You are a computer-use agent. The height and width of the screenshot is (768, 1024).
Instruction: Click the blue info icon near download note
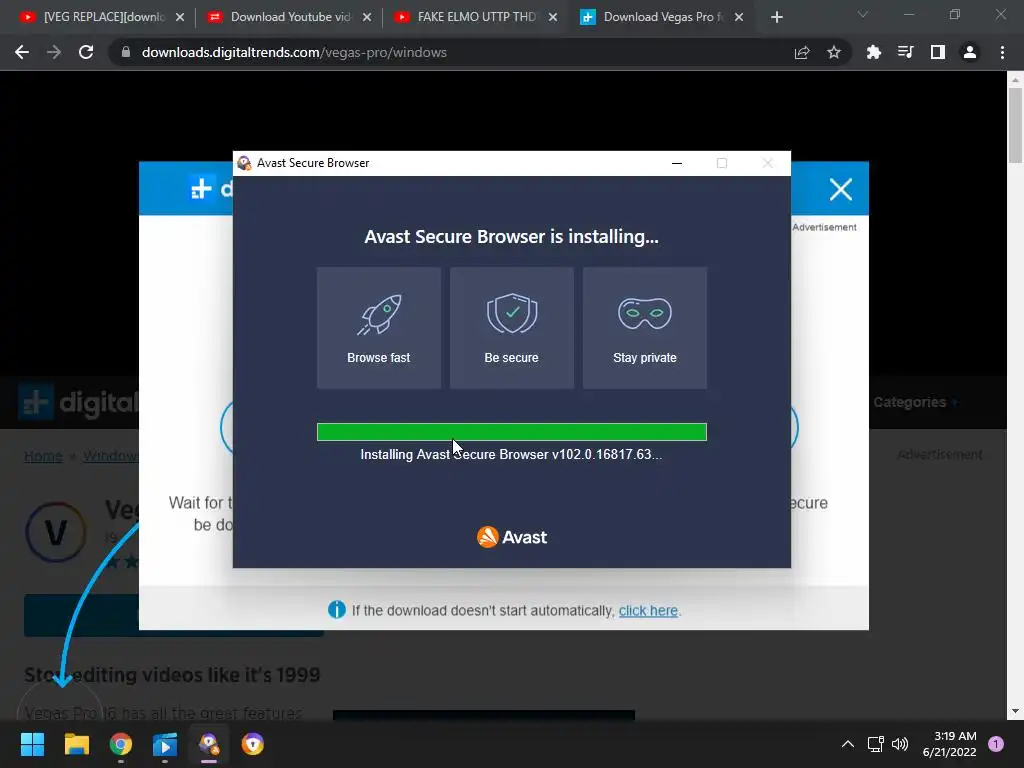pyautogui.click(x=336, y=610)
